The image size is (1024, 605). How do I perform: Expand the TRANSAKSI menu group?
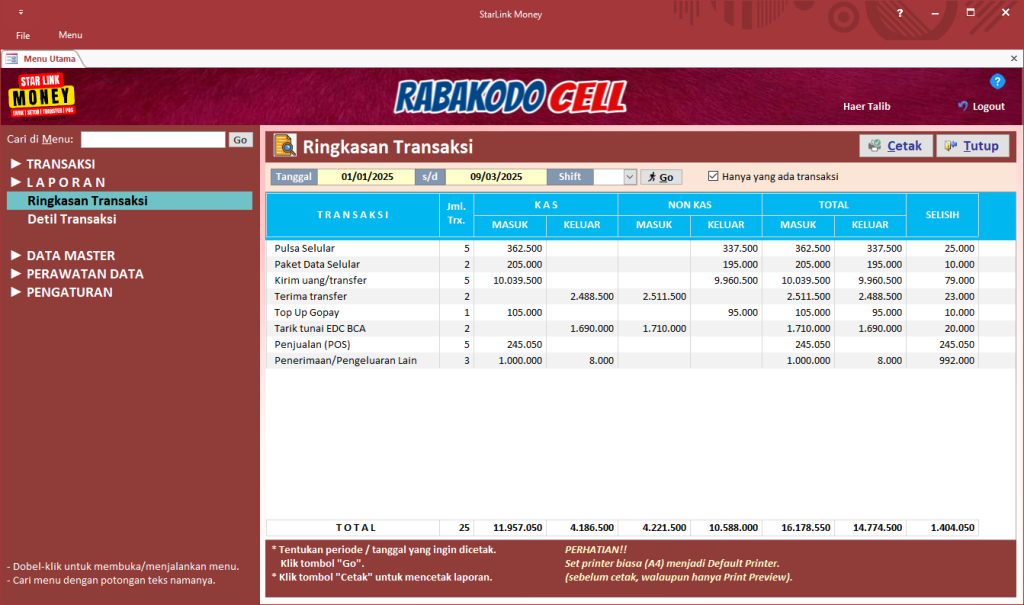click(16, 163)
